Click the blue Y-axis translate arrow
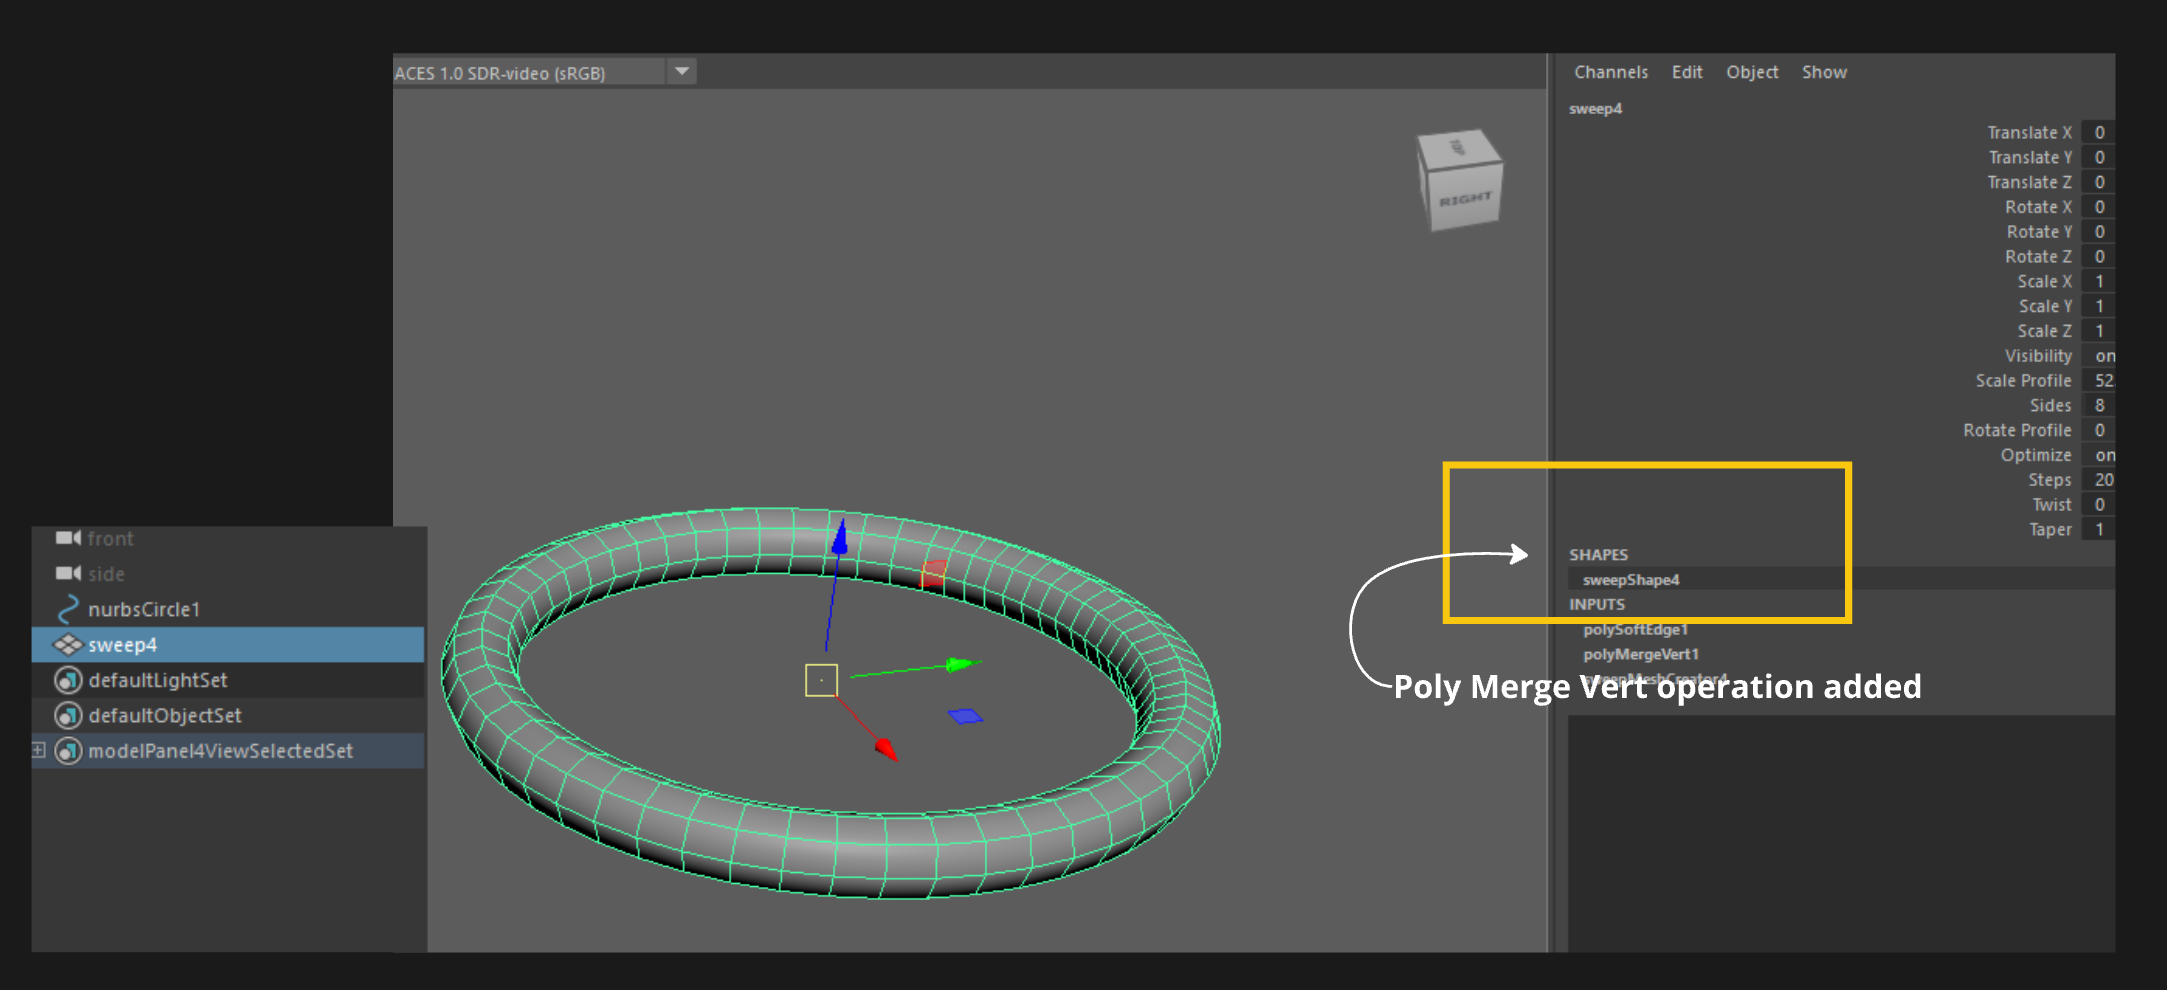 click(840, 538)
